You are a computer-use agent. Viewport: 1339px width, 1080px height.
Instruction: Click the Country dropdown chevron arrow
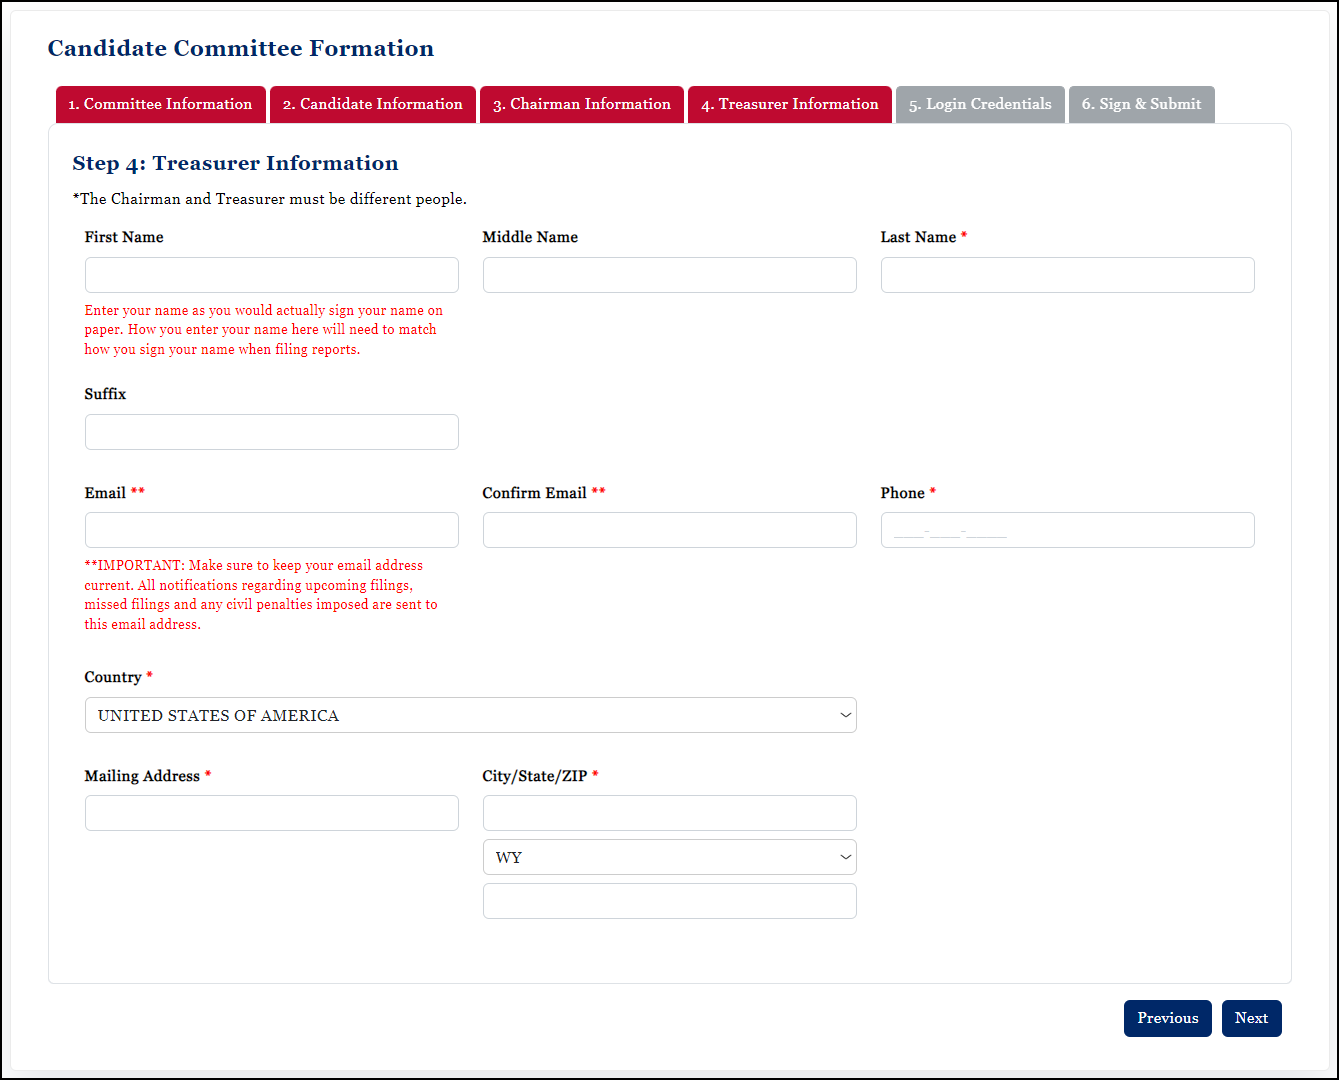pos(845,715)
